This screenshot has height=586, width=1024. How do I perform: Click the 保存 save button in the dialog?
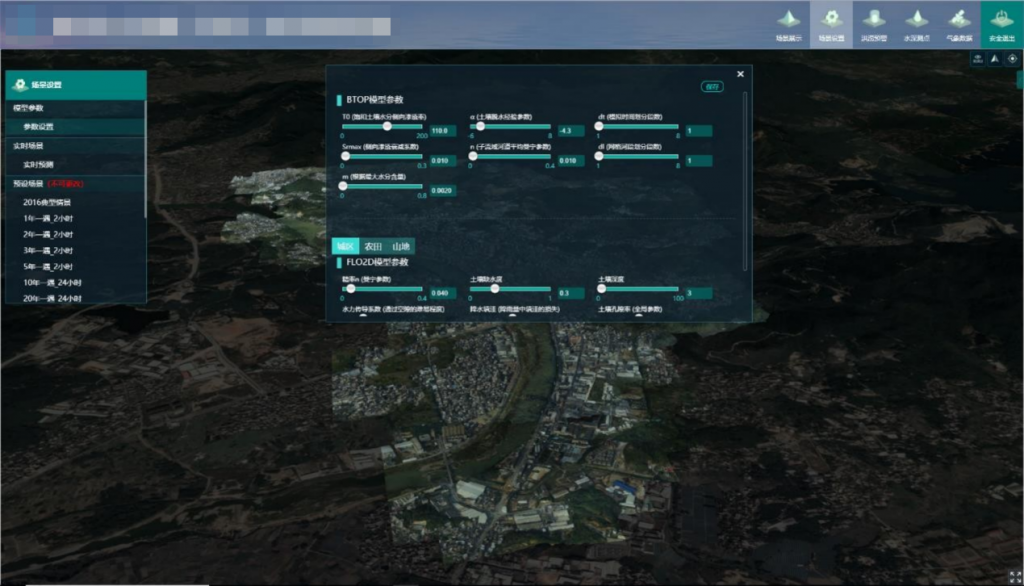click(712, 86)
